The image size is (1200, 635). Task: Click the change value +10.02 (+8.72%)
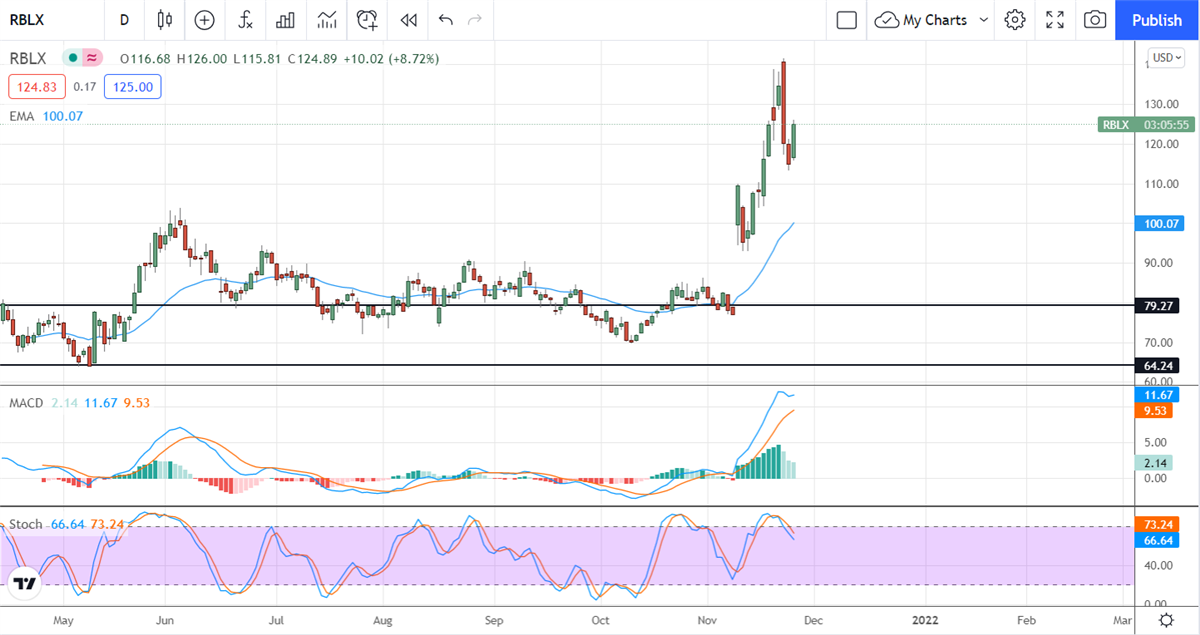[x=391, y=59]
